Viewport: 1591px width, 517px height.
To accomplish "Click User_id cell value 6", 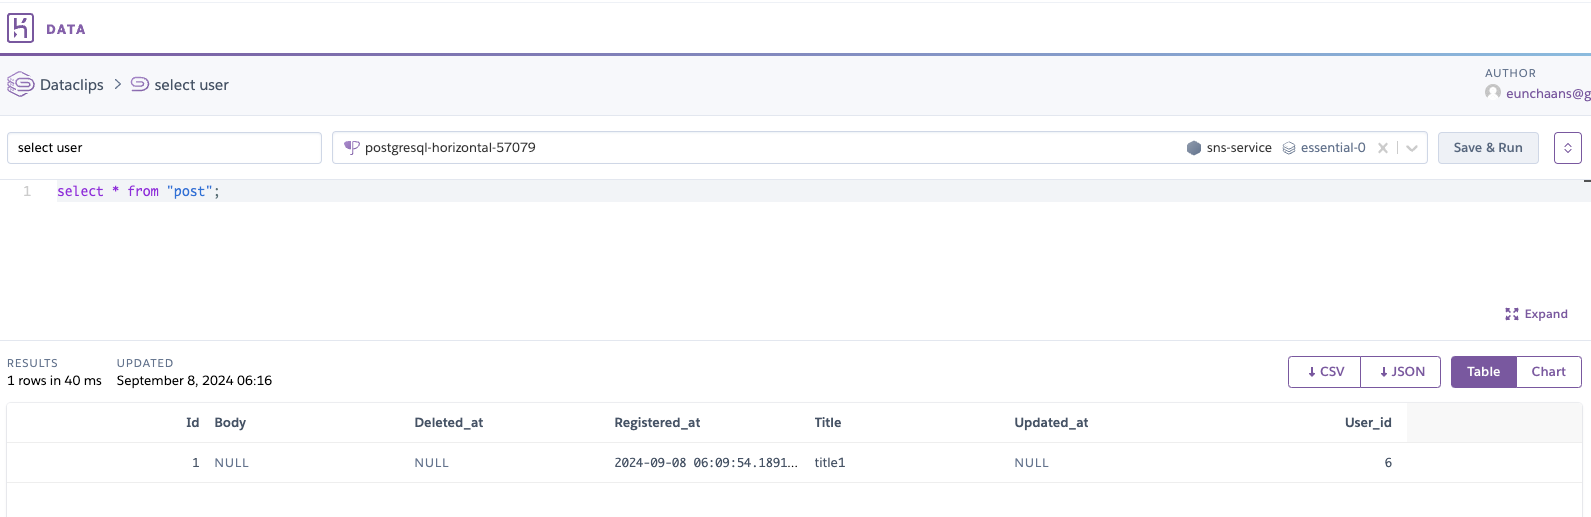I will pyautogui.click(x=1388, y=463).
